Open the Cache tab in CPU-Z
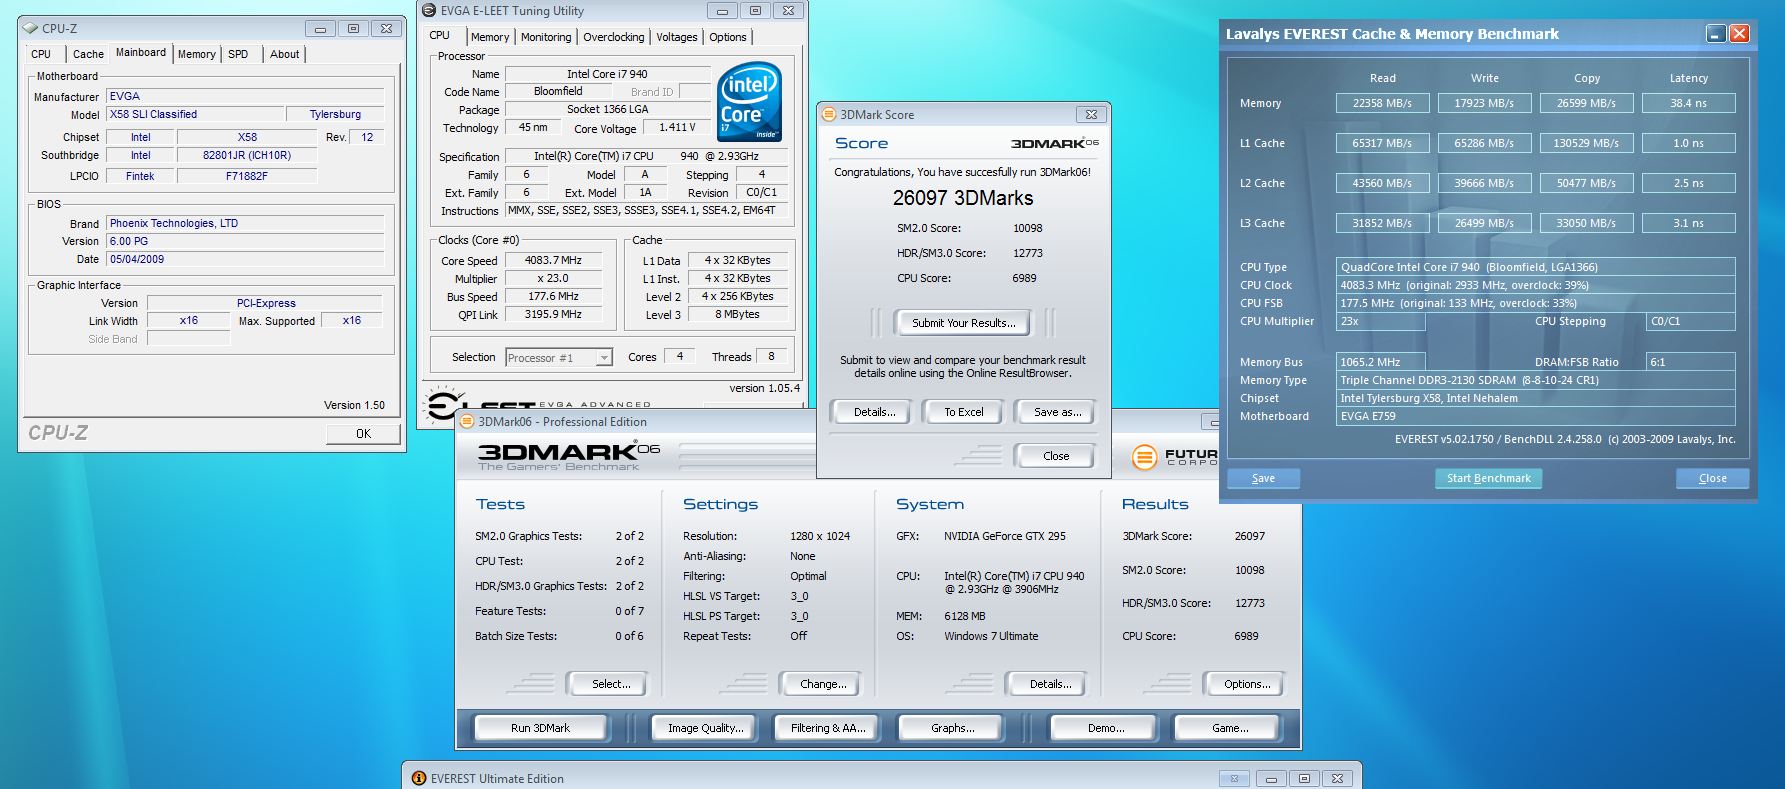Viewport: 1785px width, 789px height. pos(88,54)
